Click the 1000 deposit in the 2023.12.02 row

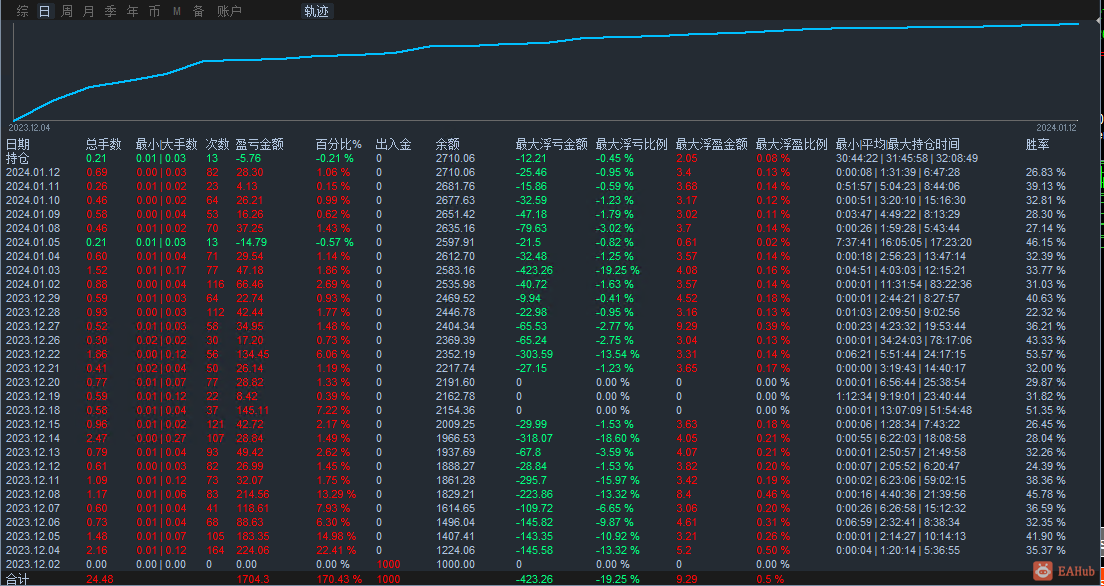[388, 564]
